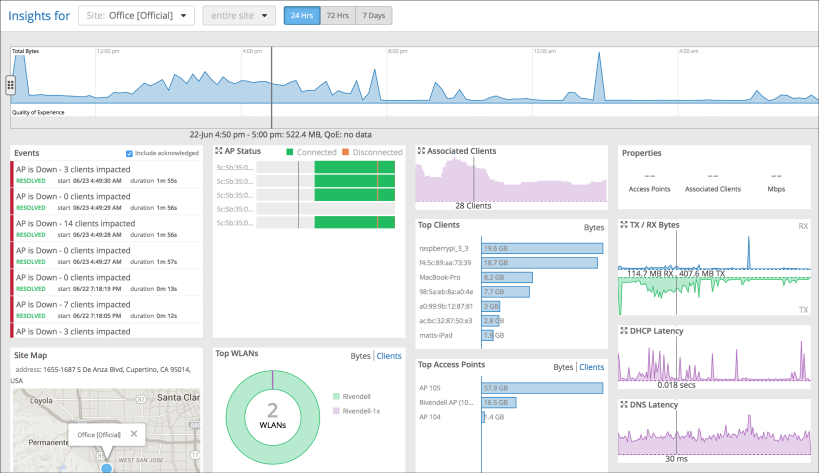The width and height of the screenshot is (819, 473).
Task: Show Top Access Points by Clients
Action: click(x=591, y=367)
